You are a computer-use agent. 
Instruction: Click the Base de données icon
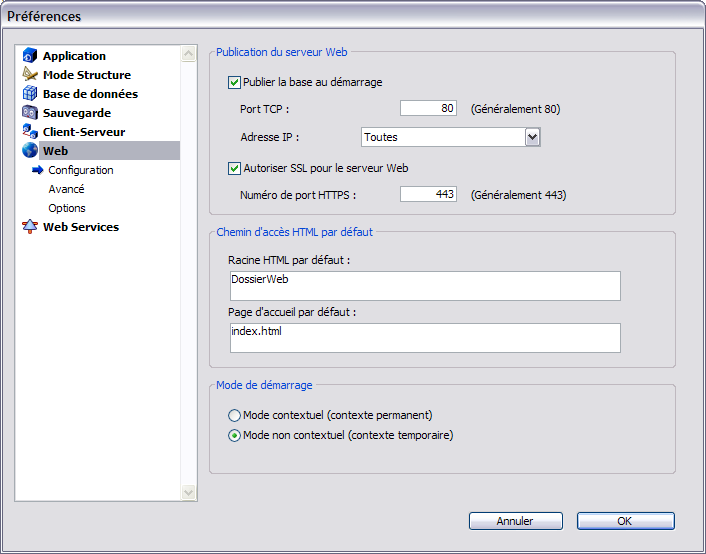(30, 94)
